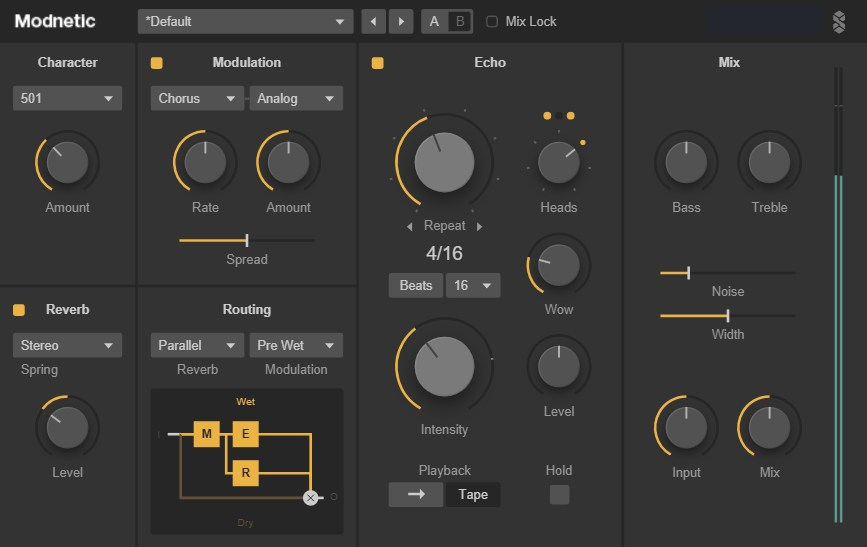Screen dimensions: 867x547
Task: Click the next preset arrow button
Action: [x=400, y=21]
